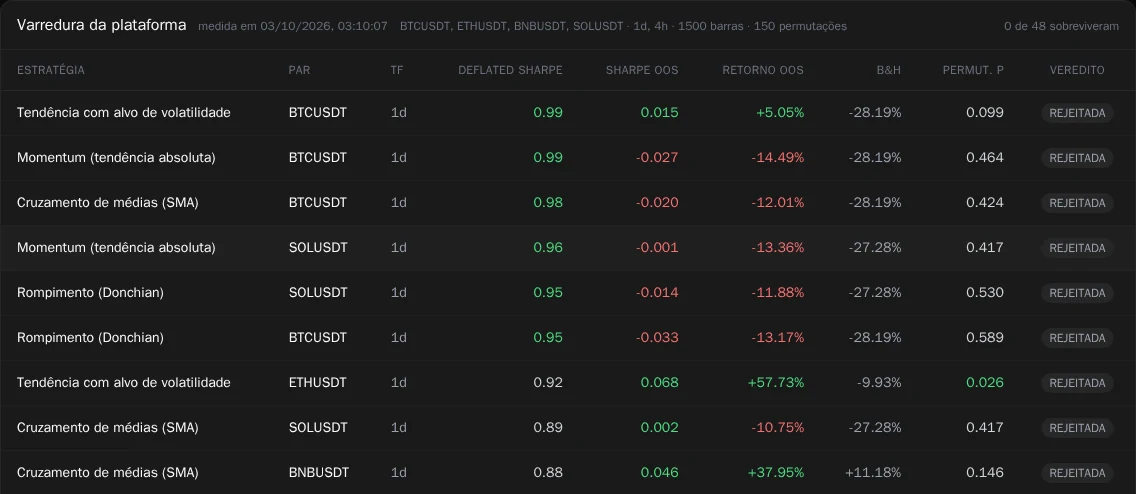This screenshot has width=1136, height=494.
Task: Click the Deflated Sharpe value 0.96
Action: (548, 248)
